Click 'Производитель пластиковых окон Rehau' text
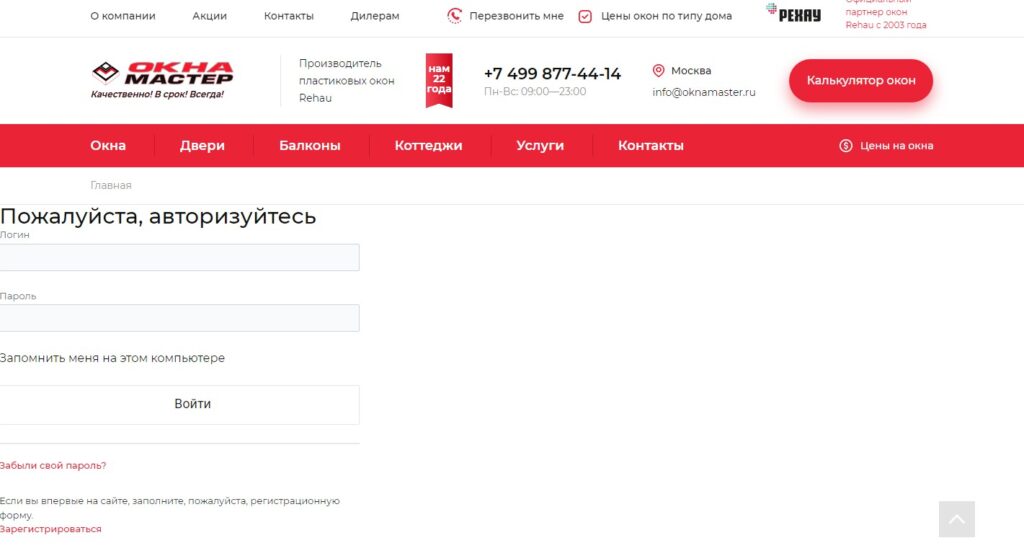Viewport: 1024px width, 556px height. pos(347,80)
